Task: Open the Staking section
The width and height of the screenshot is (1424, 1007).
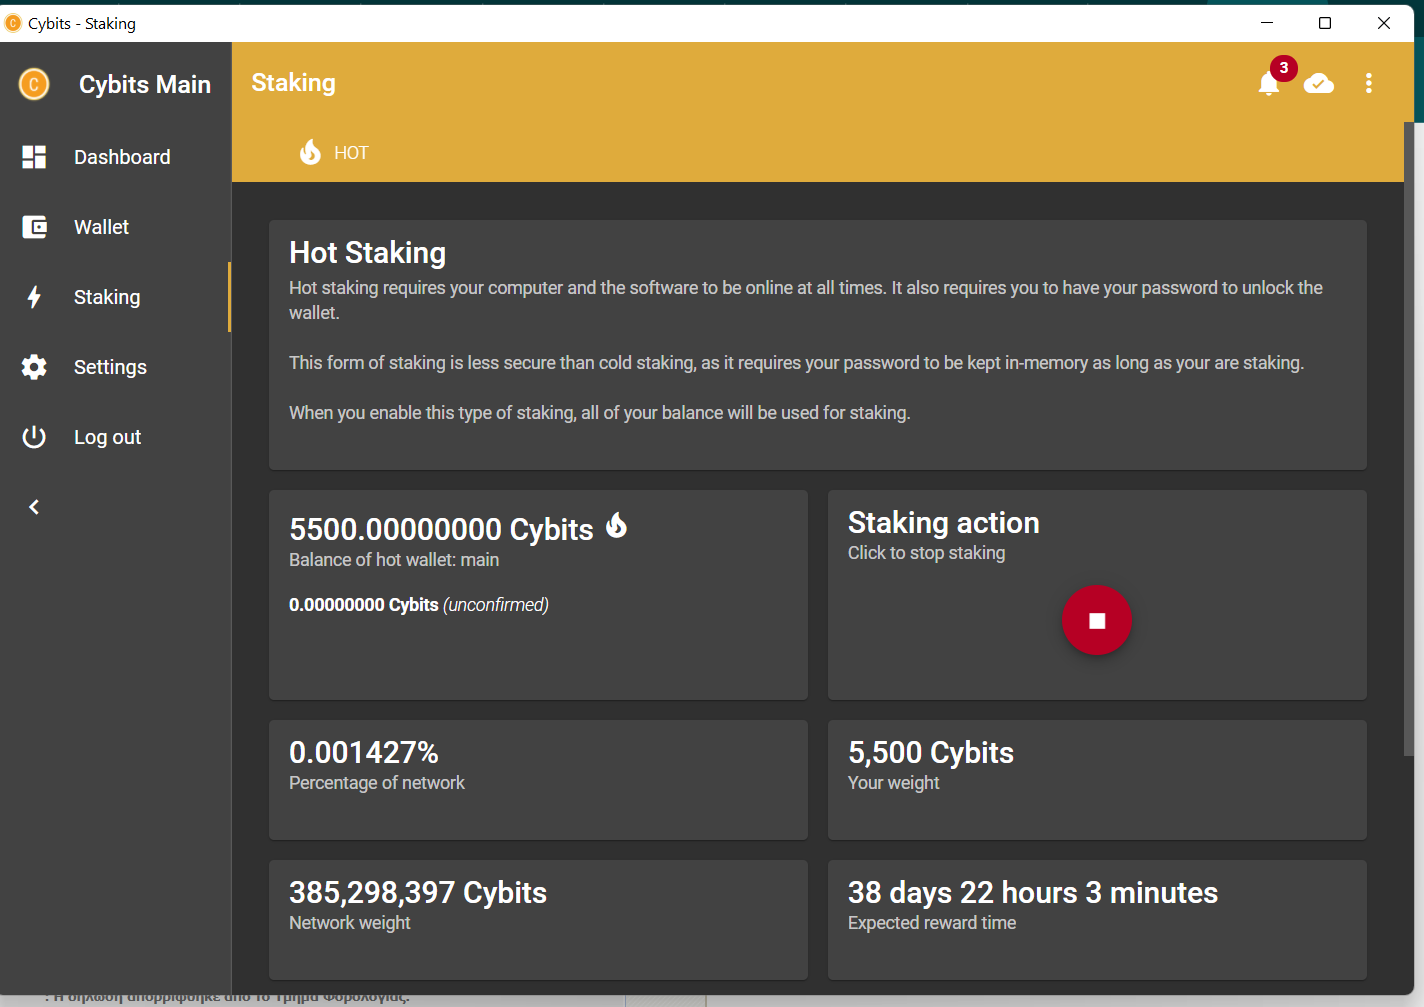Action: pos(106,296)
